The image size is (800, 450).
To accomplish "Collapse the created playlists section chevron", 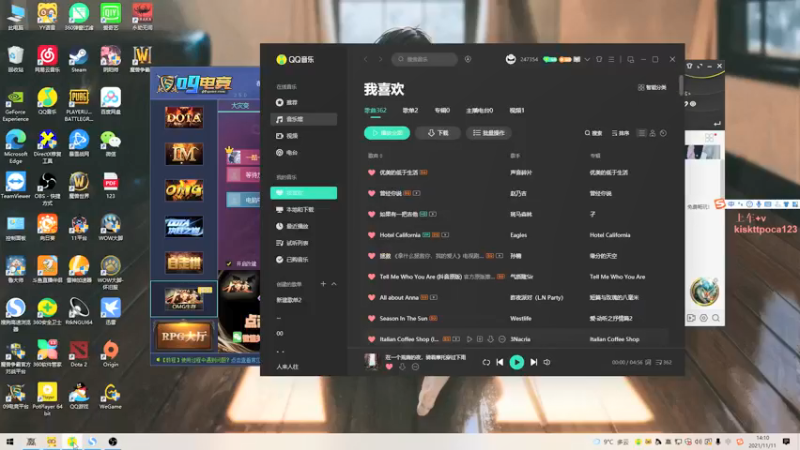I will [x=334, y=284].
